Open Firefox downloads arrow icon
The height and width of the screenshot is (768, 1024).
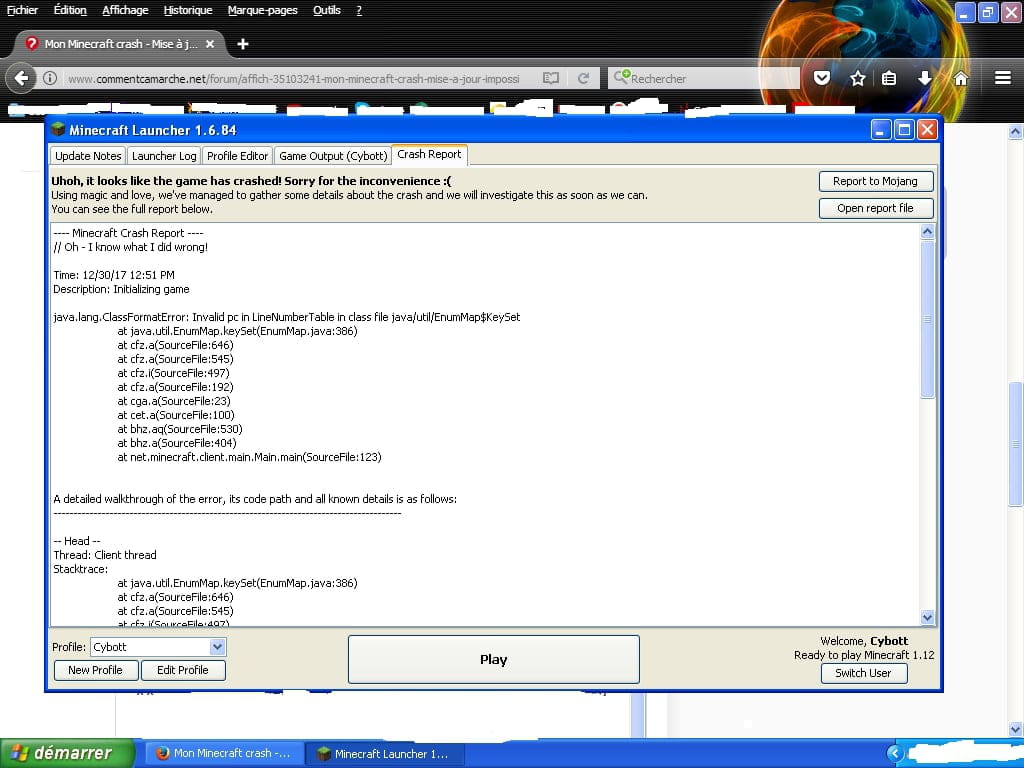pyautogui.click(x=924, y=78)
